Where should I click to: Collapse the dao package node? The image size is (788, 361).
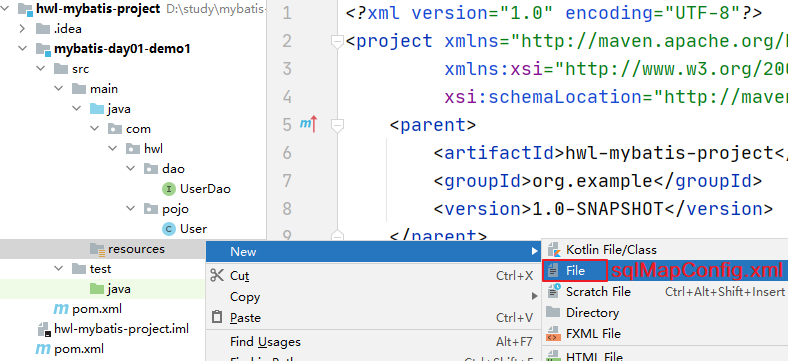[x=131, y=168]
